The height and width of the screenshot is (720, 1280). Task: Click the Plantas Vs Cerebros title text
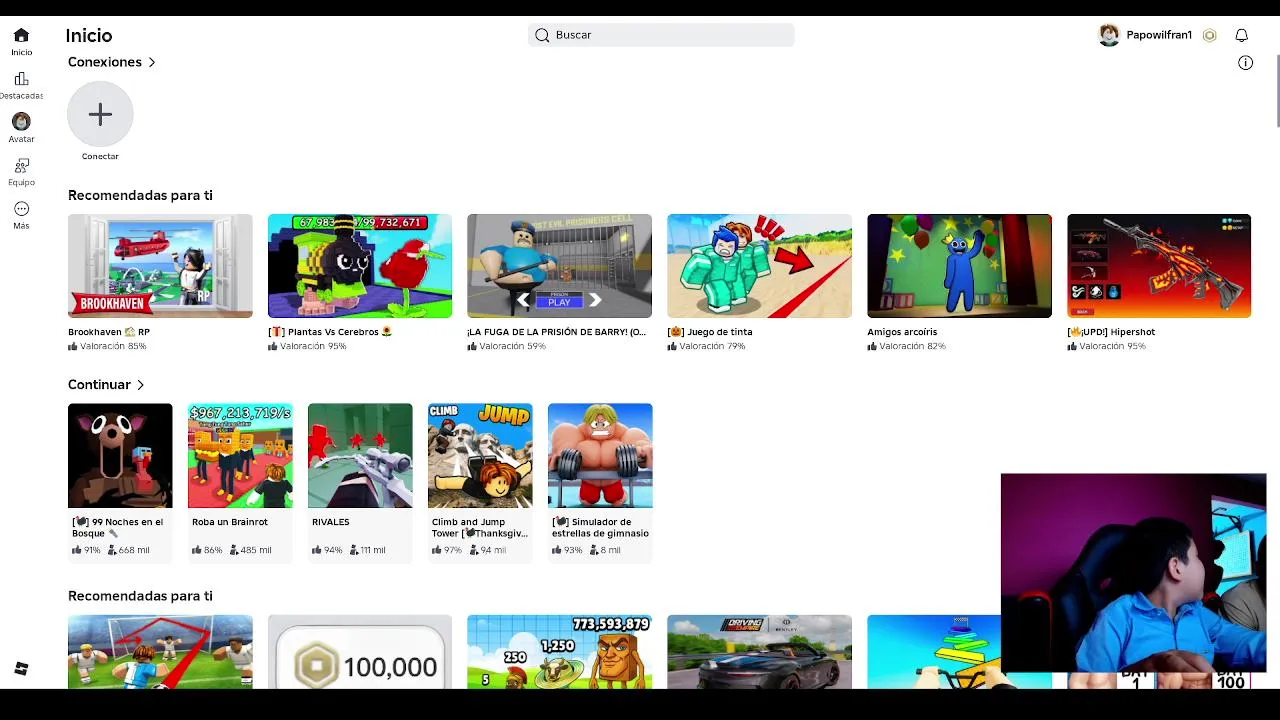[330, 332]
